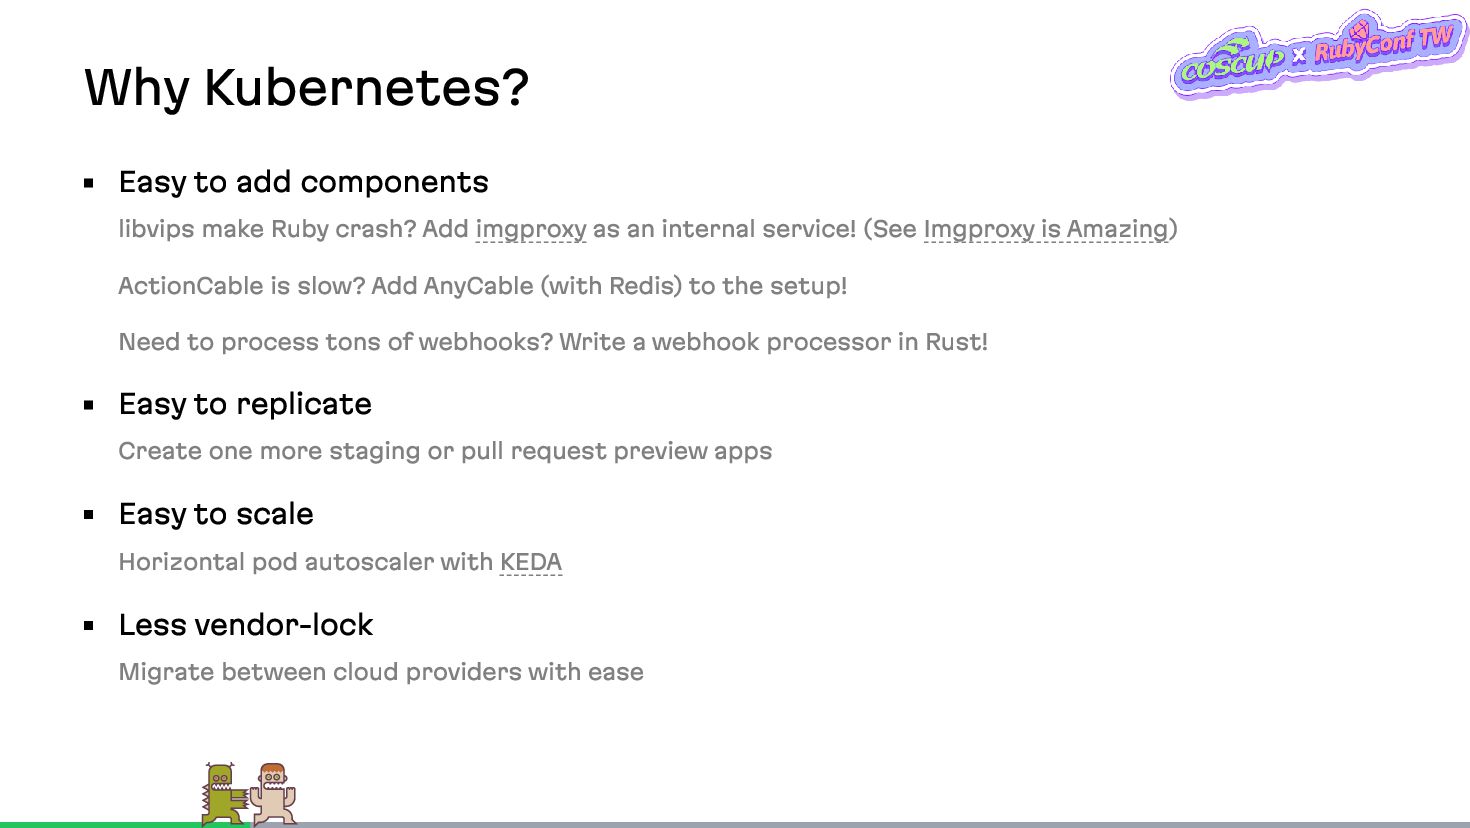1470x828 pixels.
Task: Click the RubyConf TW logo
Action: pyautogui.click(x=1385, y=42)
